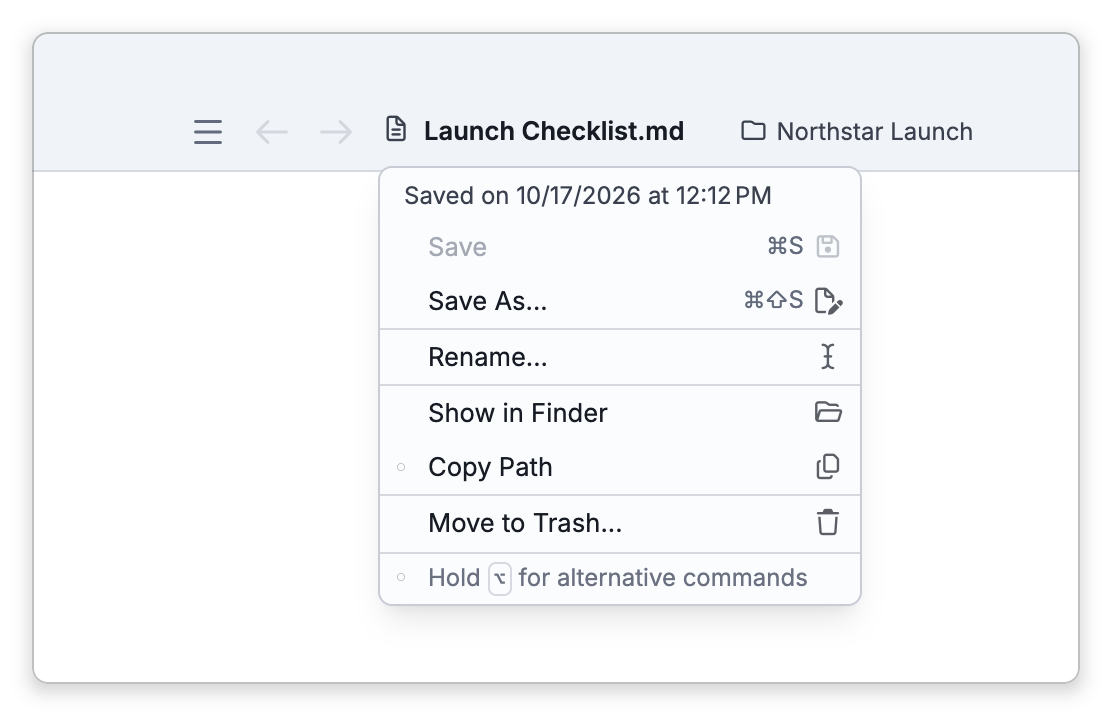Image resolution: width=1112 pixels, height=716 pixels.
Task: Choose Move to Trash...
Action: coord(620,523)
